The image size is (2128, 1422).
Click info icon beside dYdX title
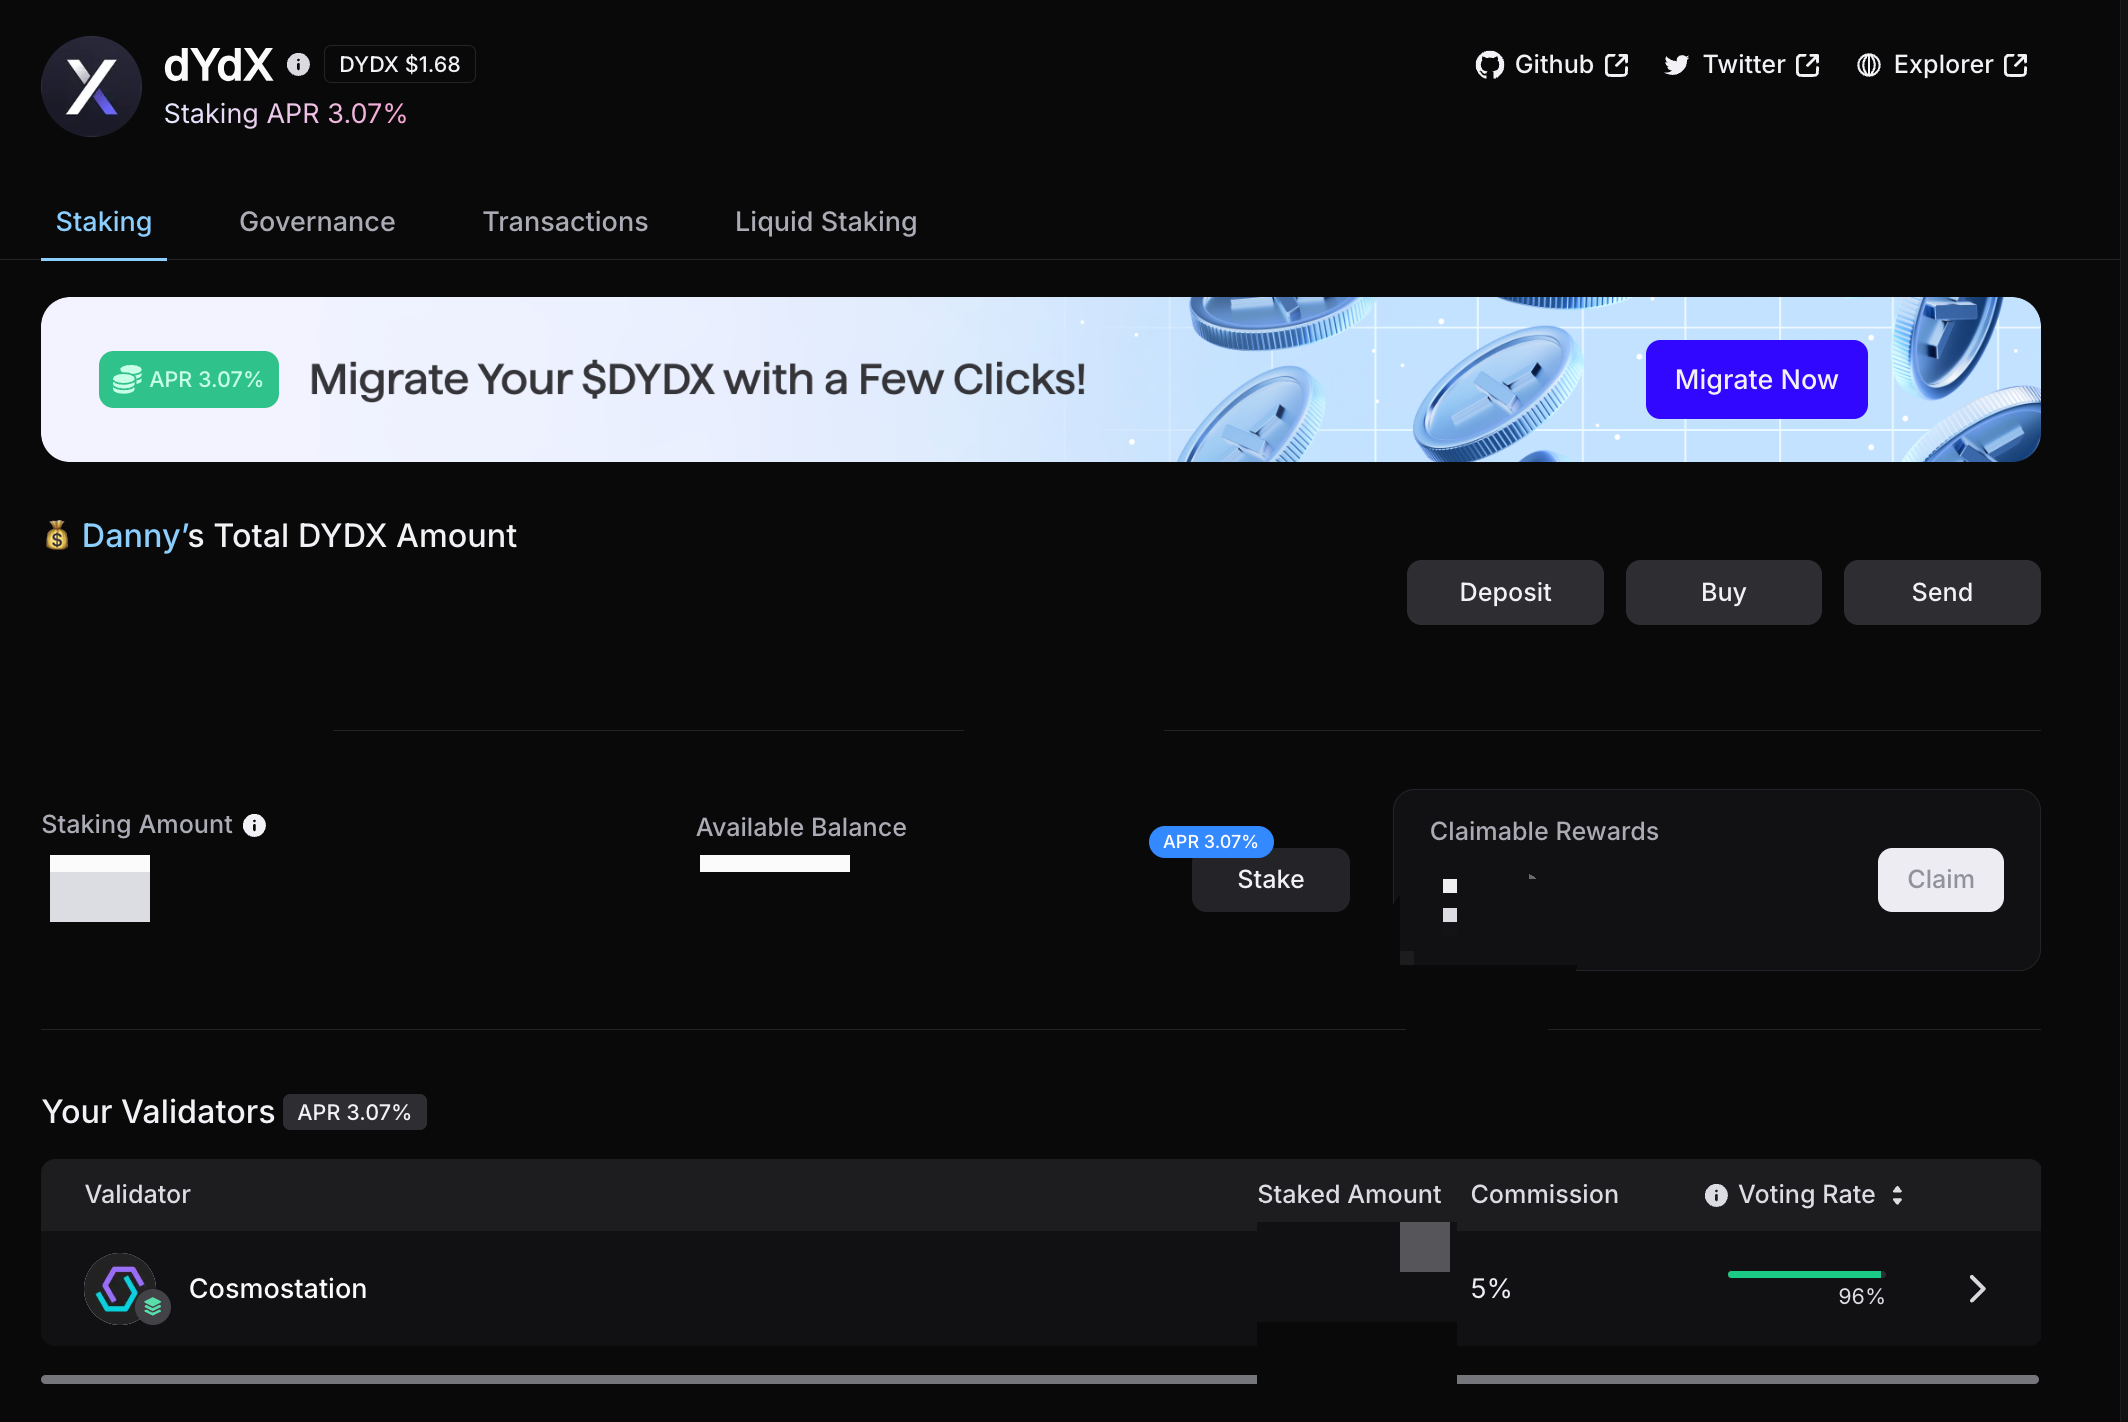(298, 64)
